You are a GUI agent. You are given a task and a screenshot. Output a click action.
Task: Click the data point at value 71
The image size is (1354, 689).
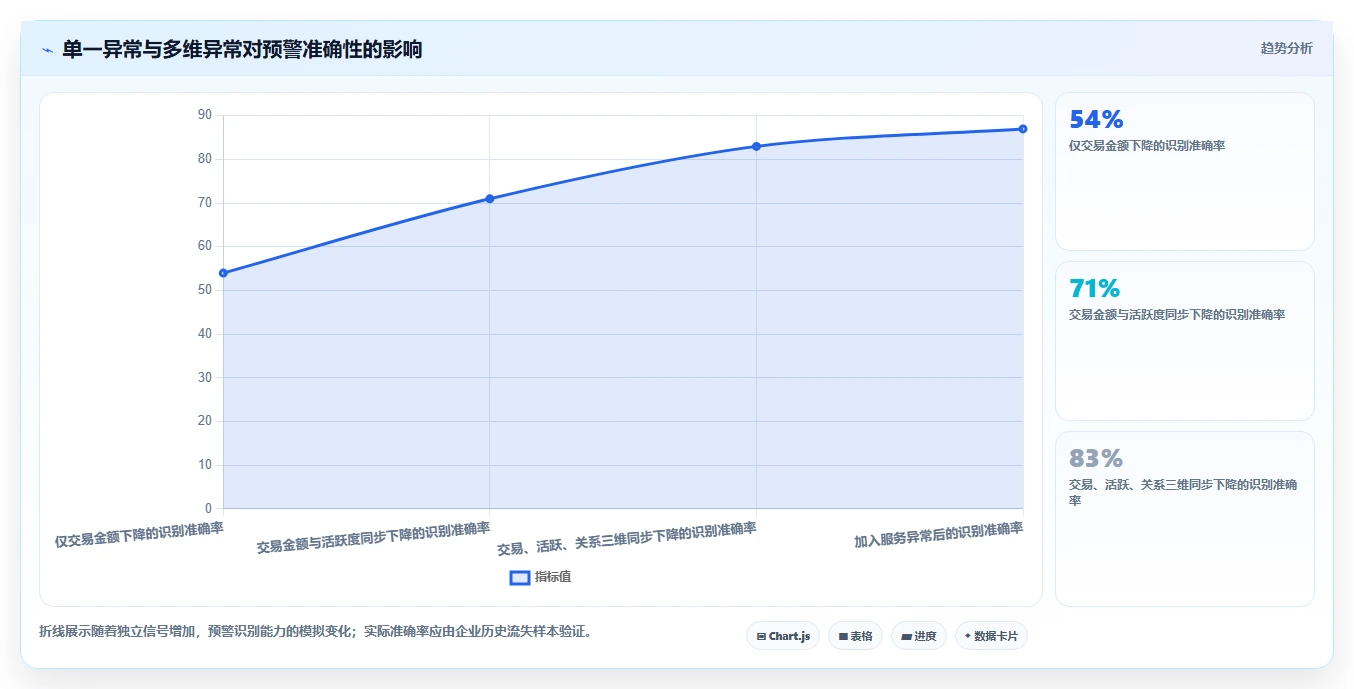490,199
